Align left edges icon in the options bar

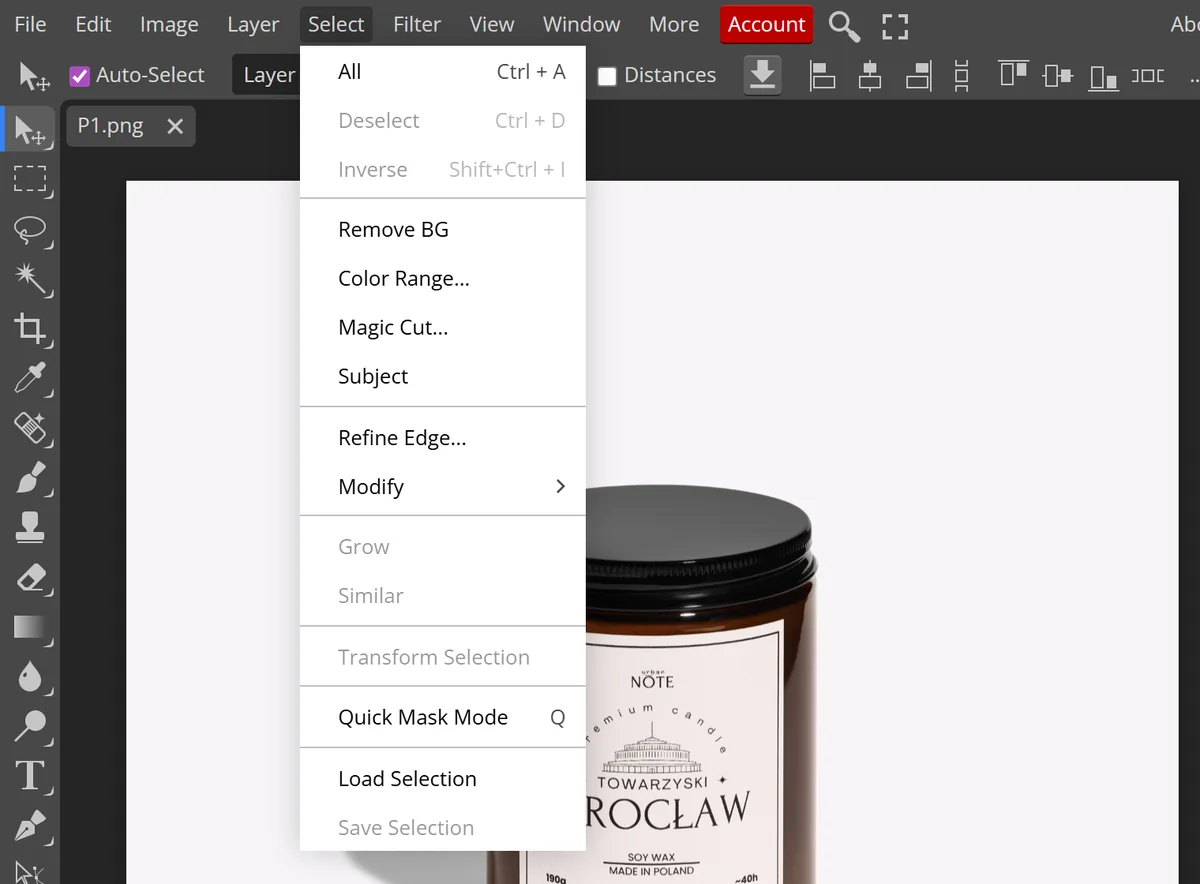click(822, 75)
